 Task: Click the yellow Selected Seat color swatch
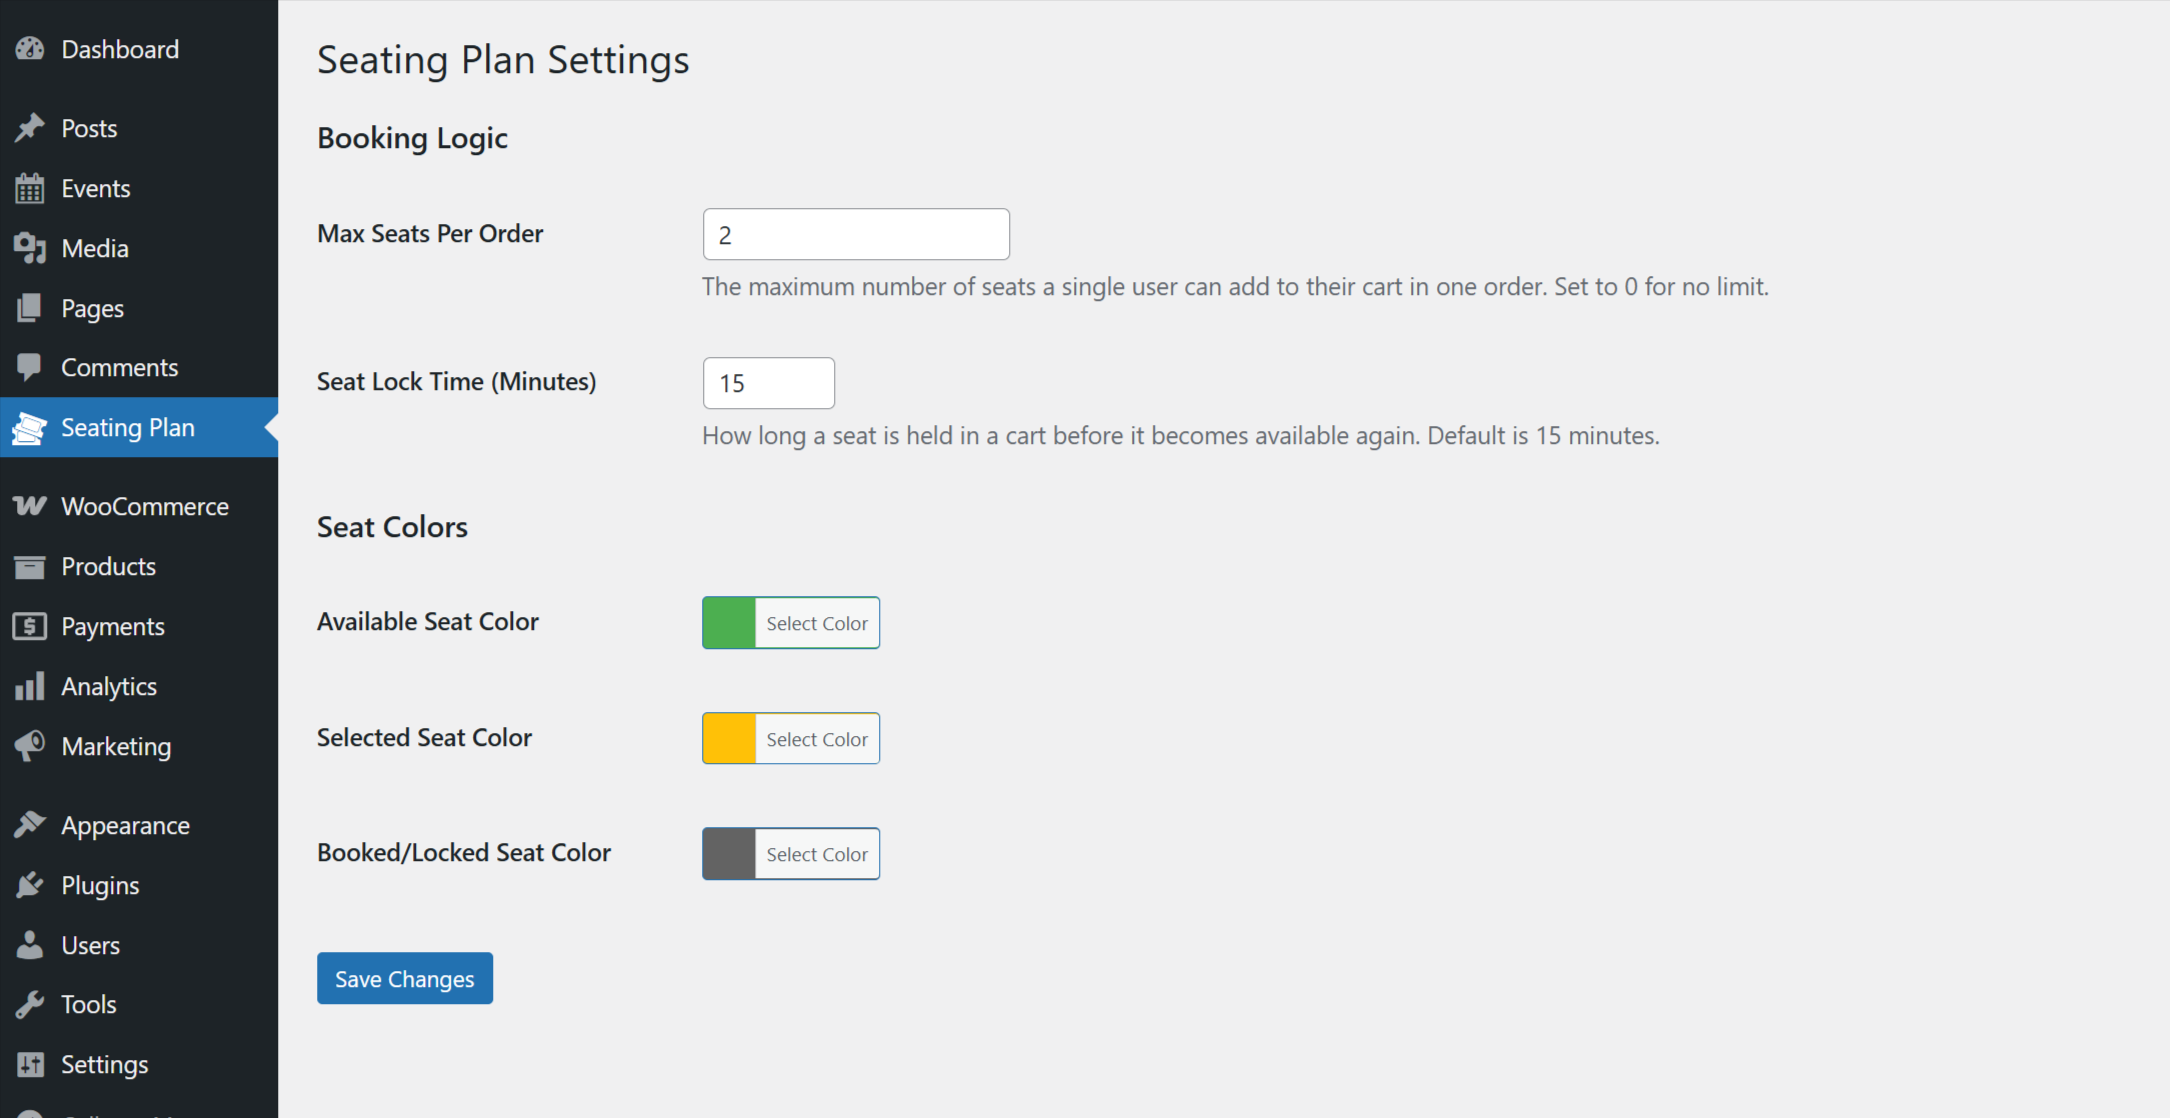tap(729, 738)
